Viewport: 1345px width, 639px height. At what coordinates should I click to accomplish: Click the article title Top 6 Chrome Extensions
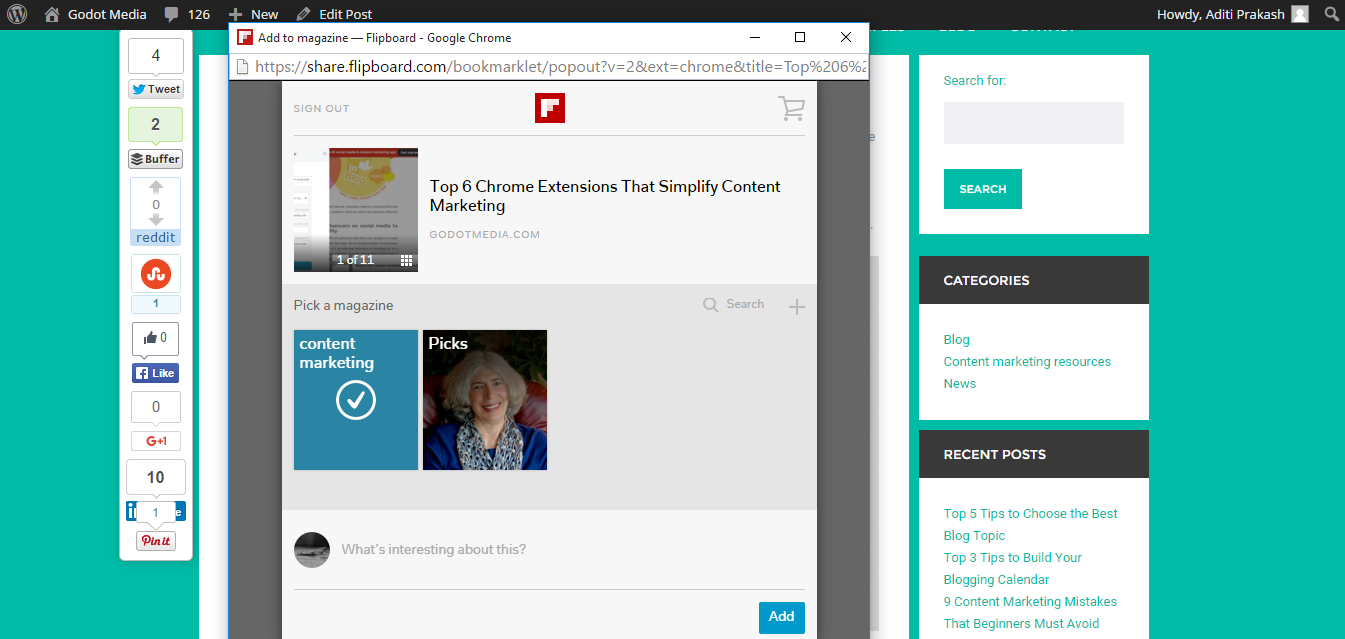(605, 196)
